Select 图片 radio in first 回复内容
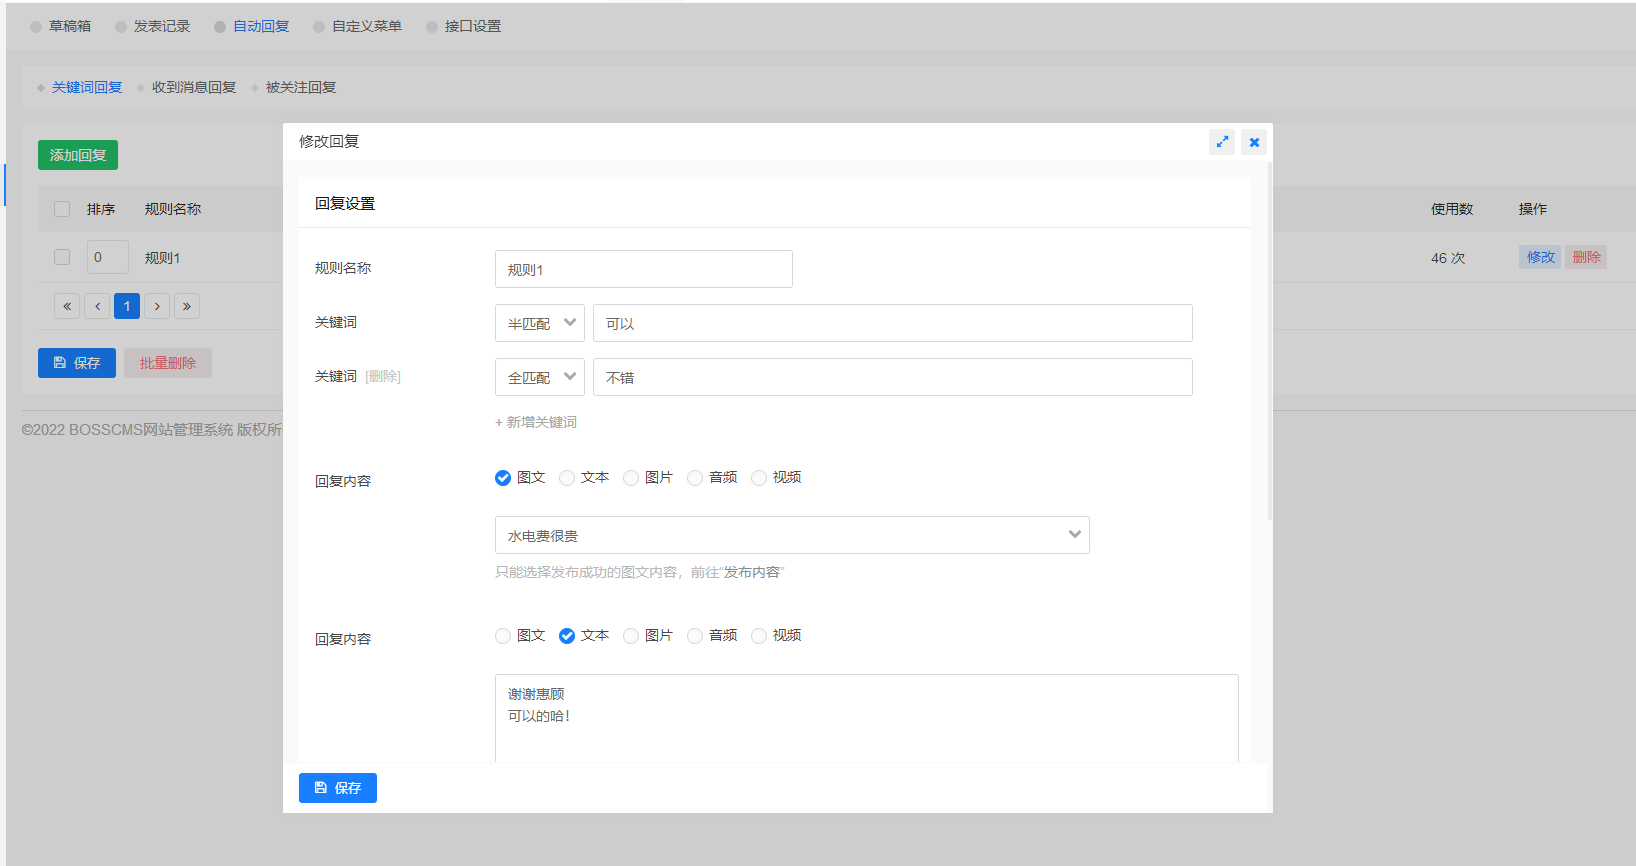Viewport: 1636px width, 866px height. click(x=631, y=478)
